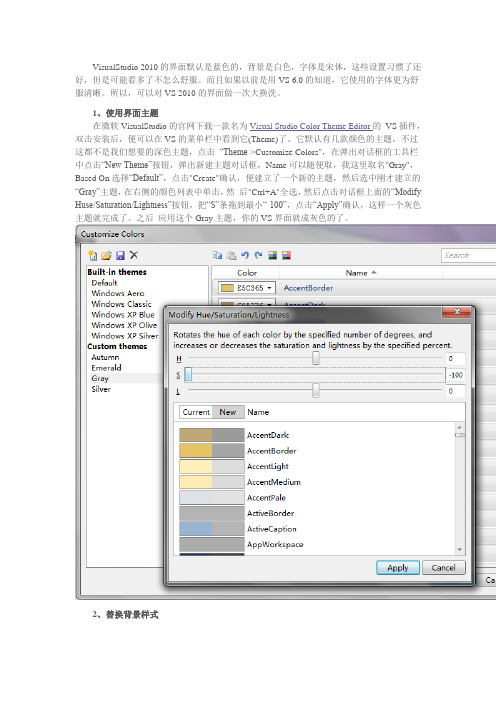Click the AccentBorder new gray swatch

click(228, 450)
